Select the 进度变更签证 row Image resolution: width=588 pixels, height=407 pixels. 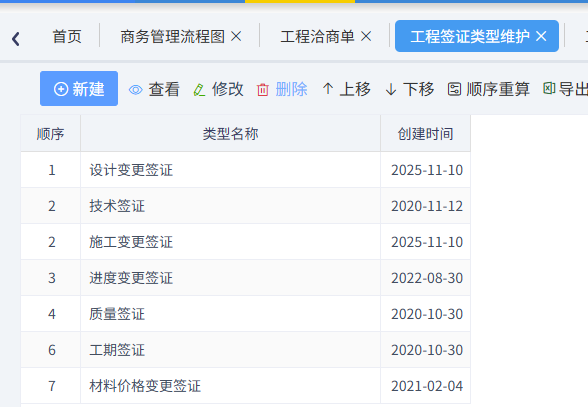pos(246,278)
